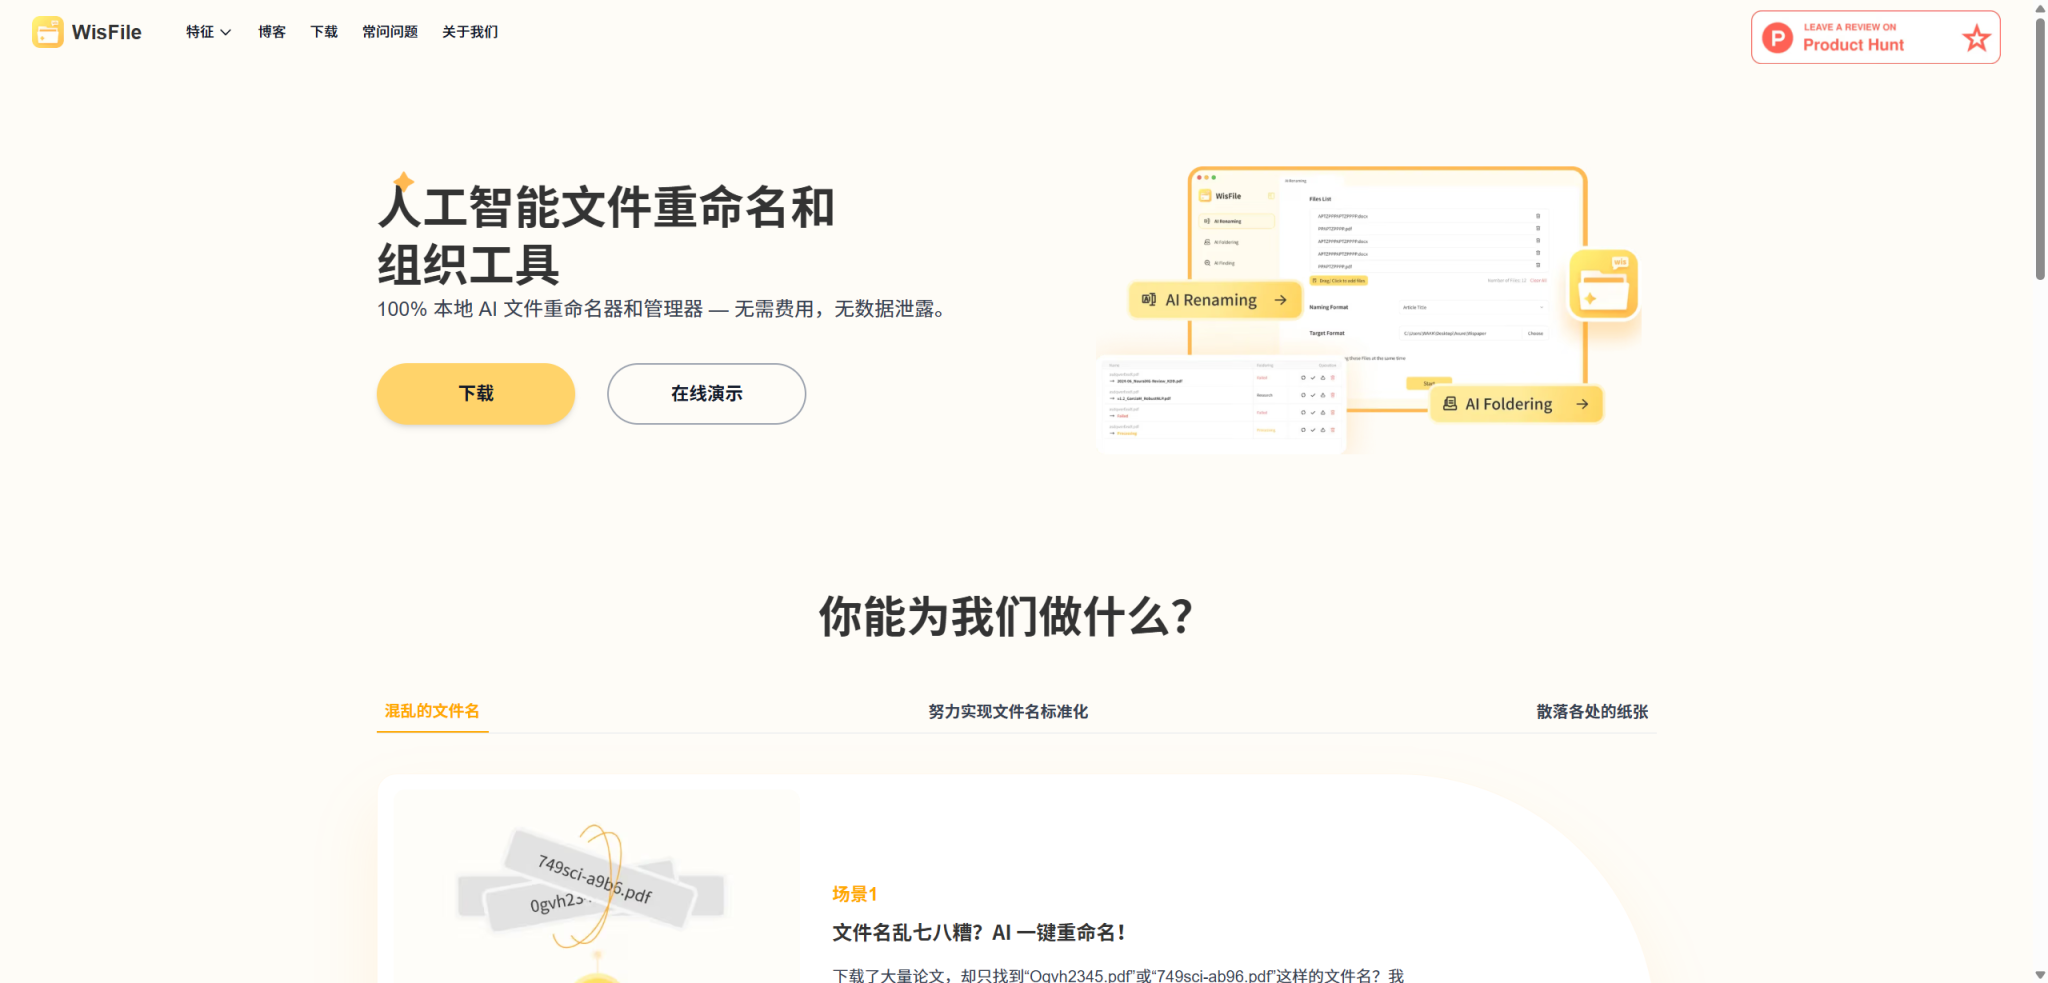Image resolution: width=2048 pixels, height=983 pixels.
Task: Open the 关于我们 page
Action: (470, 32)
